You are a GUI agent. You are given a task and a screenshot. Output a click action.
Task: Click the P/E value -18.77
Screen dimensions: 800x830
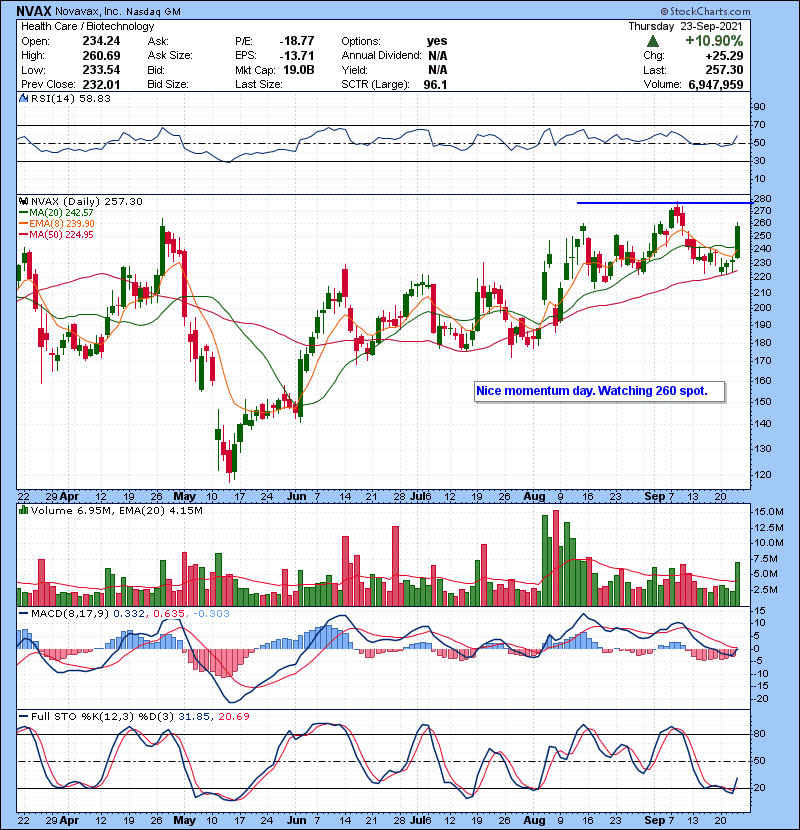(x=297, y=41)
